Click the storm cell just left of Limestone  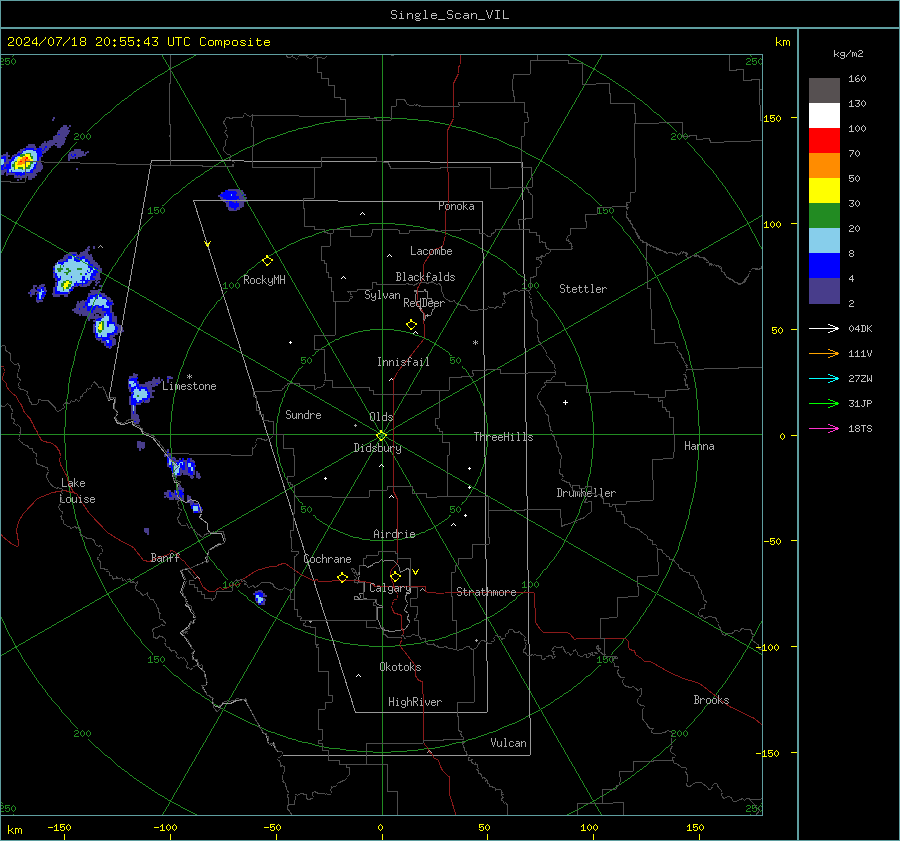click(x=139, y=392)
